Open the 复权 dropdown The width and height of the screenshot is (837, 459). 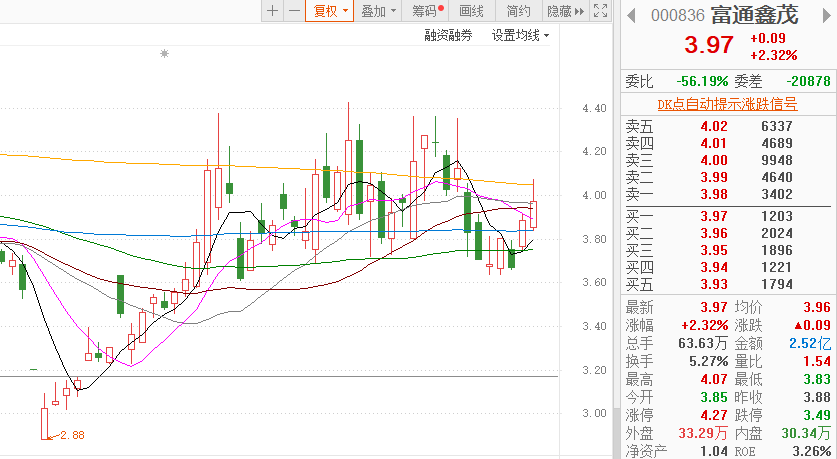pos(329,11)
